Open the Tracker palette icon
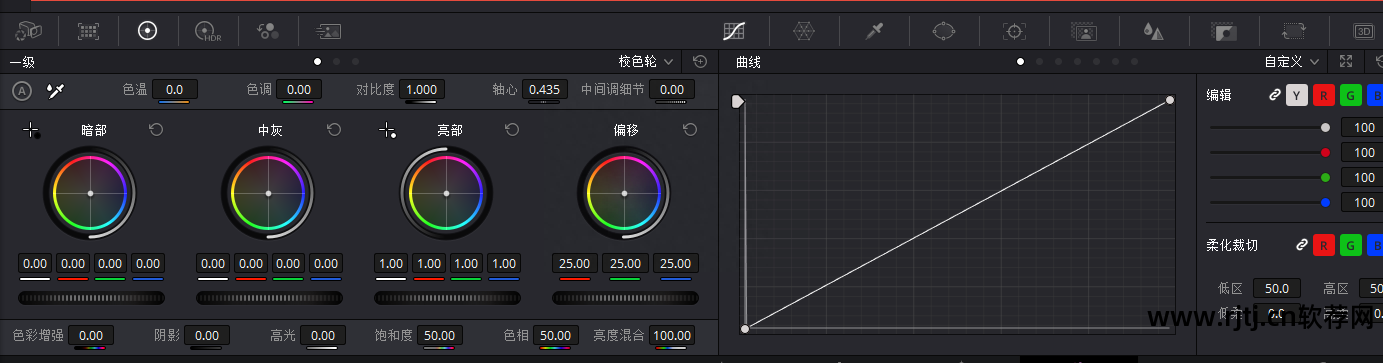The width and height of the screenshot is (1383, 363). [1014, 31]
